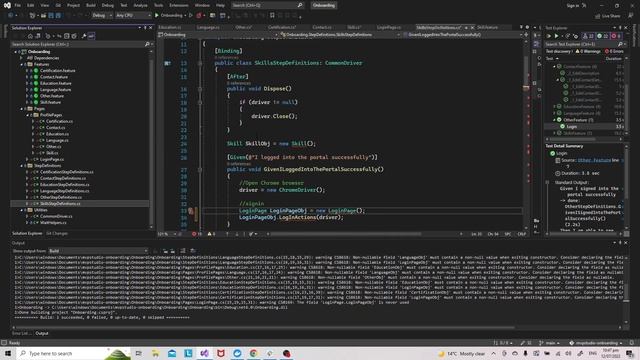The image size is (640, 360).
Task: Open Chrome from the Windows taskbar
Action: click(253, 353)
